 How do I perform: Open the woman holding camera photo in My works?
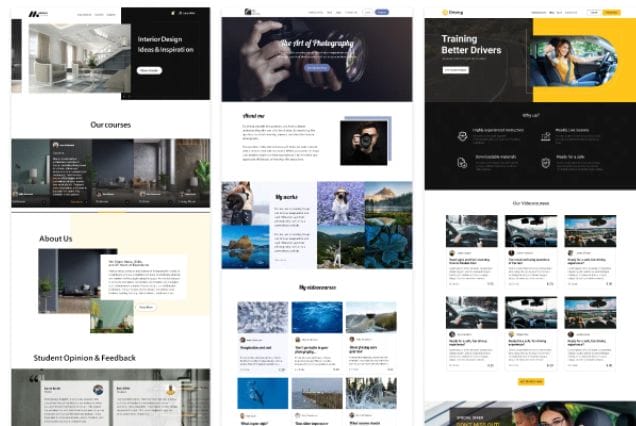(245, 203)
